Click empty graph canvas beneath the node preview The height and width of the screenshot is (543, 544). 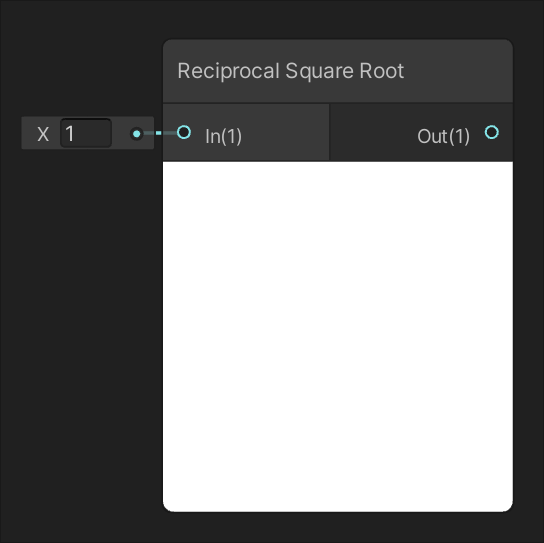coord(338,527)
